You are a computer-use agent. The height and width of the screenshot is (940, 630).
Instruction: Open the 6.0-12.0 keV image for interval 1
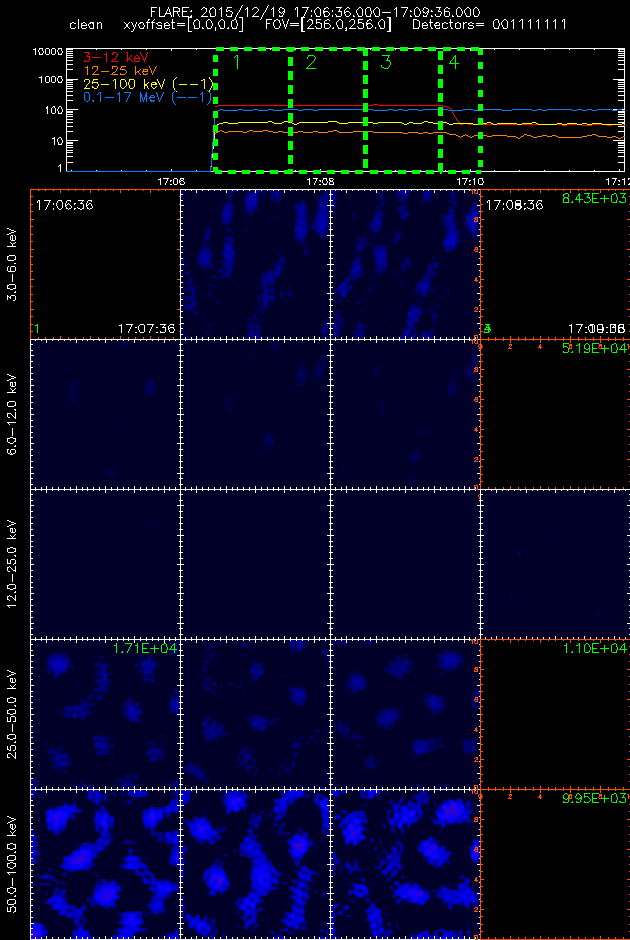(x=105, y=414)
